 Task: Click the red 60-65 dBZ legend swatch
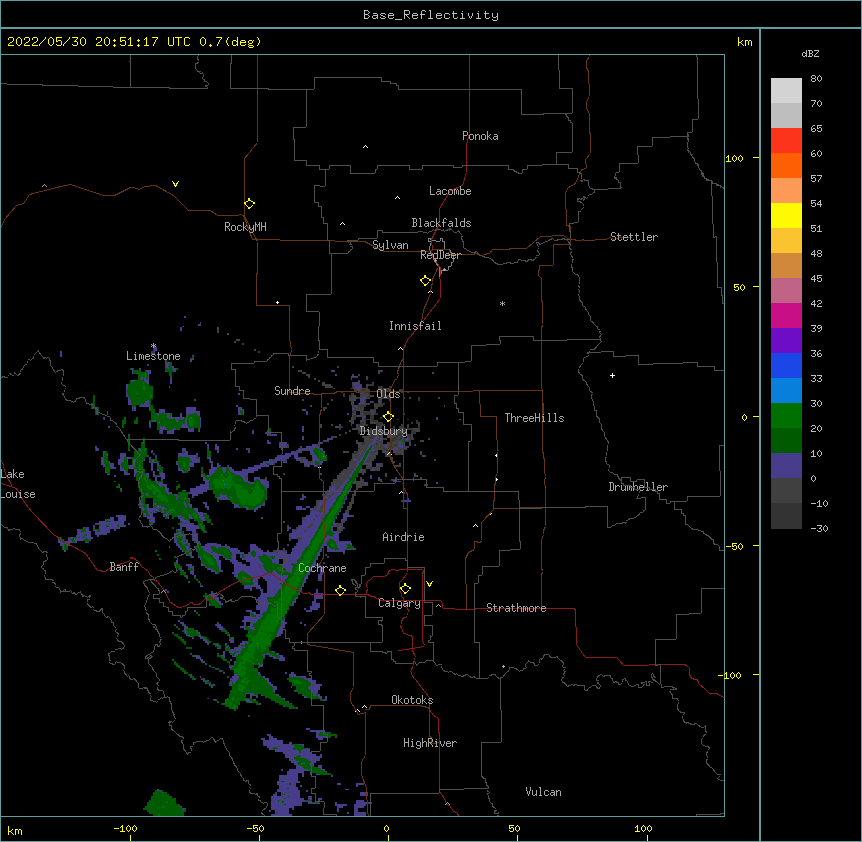coord(786,141)
